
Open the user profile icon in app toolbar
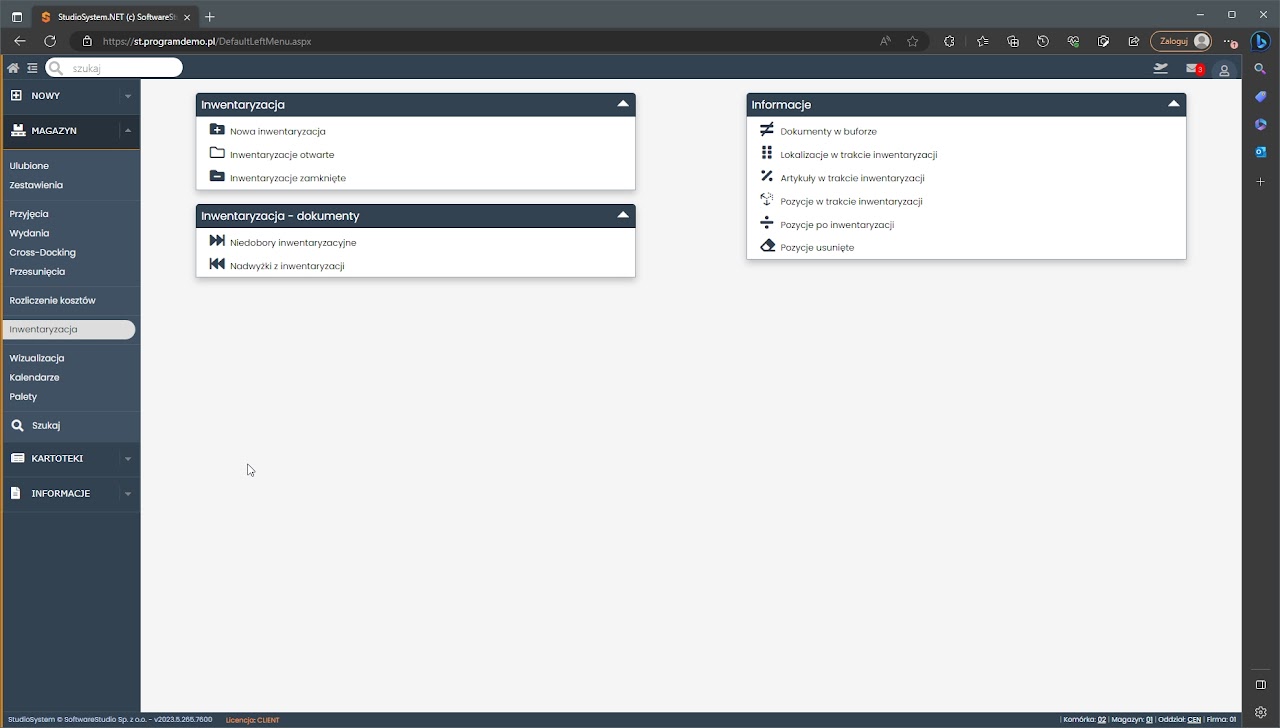[1224, 70]
